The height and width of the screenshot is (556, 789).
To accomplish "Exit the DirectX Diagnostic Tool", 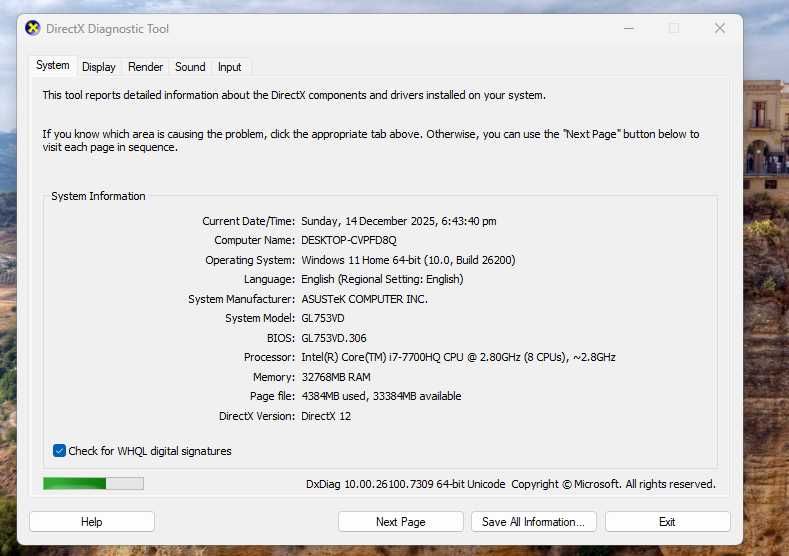I will (x=667, y=522).
